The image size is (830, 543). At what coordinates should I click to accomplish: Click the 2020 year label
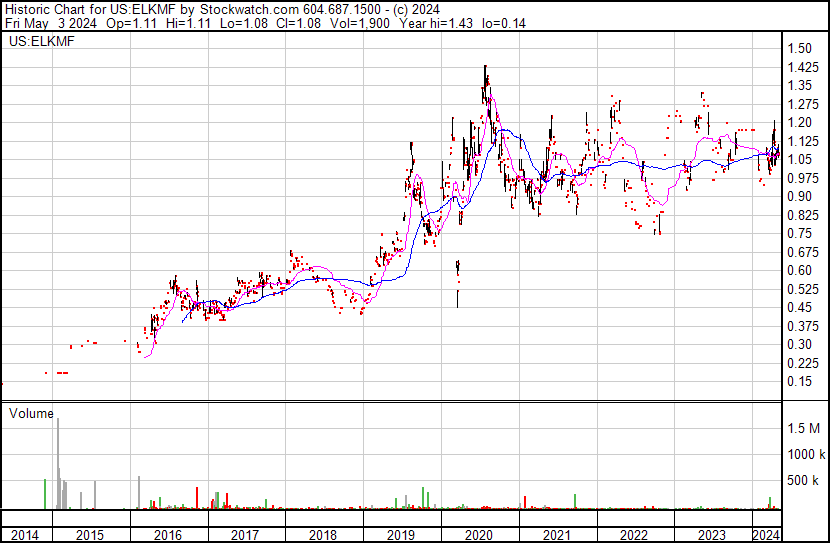(479, 535)
